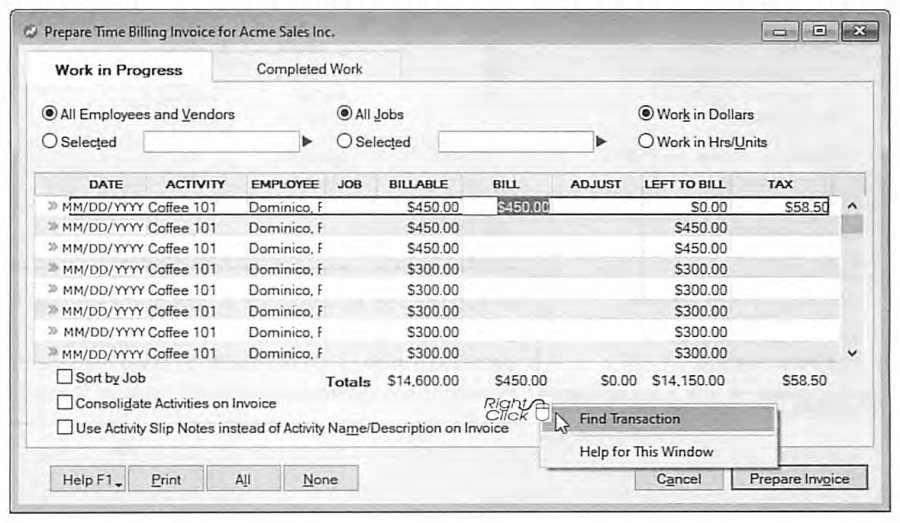Viewport: 900px width, 523px height.
Task: Click the Print button
Action: coord(166,479)
